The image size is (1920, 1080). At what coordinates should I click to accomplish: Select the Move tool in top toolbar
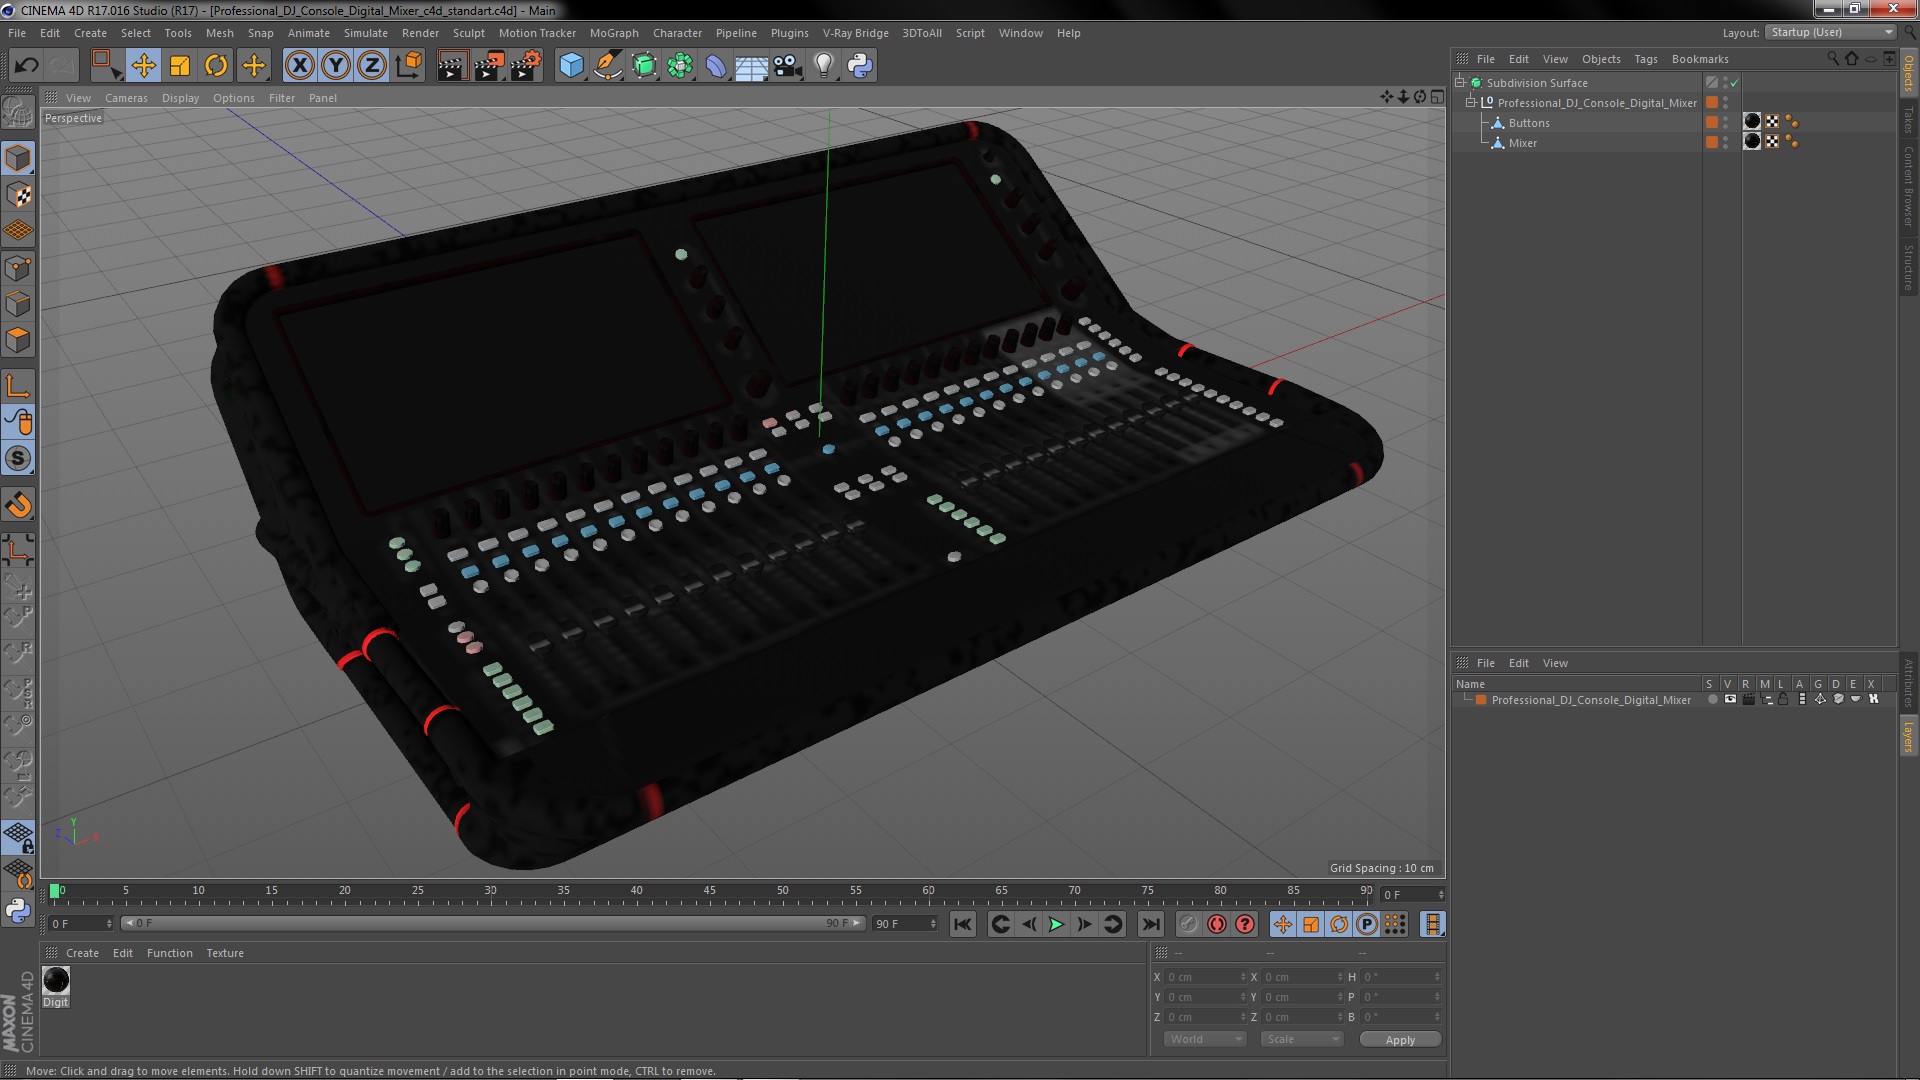tap(143, 66)
